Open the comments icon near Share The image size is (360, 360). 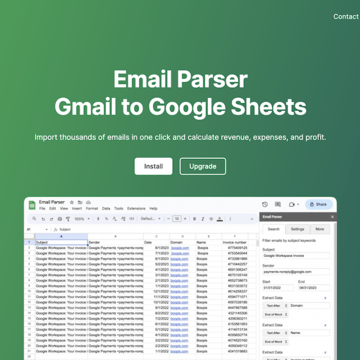(278, 204)
